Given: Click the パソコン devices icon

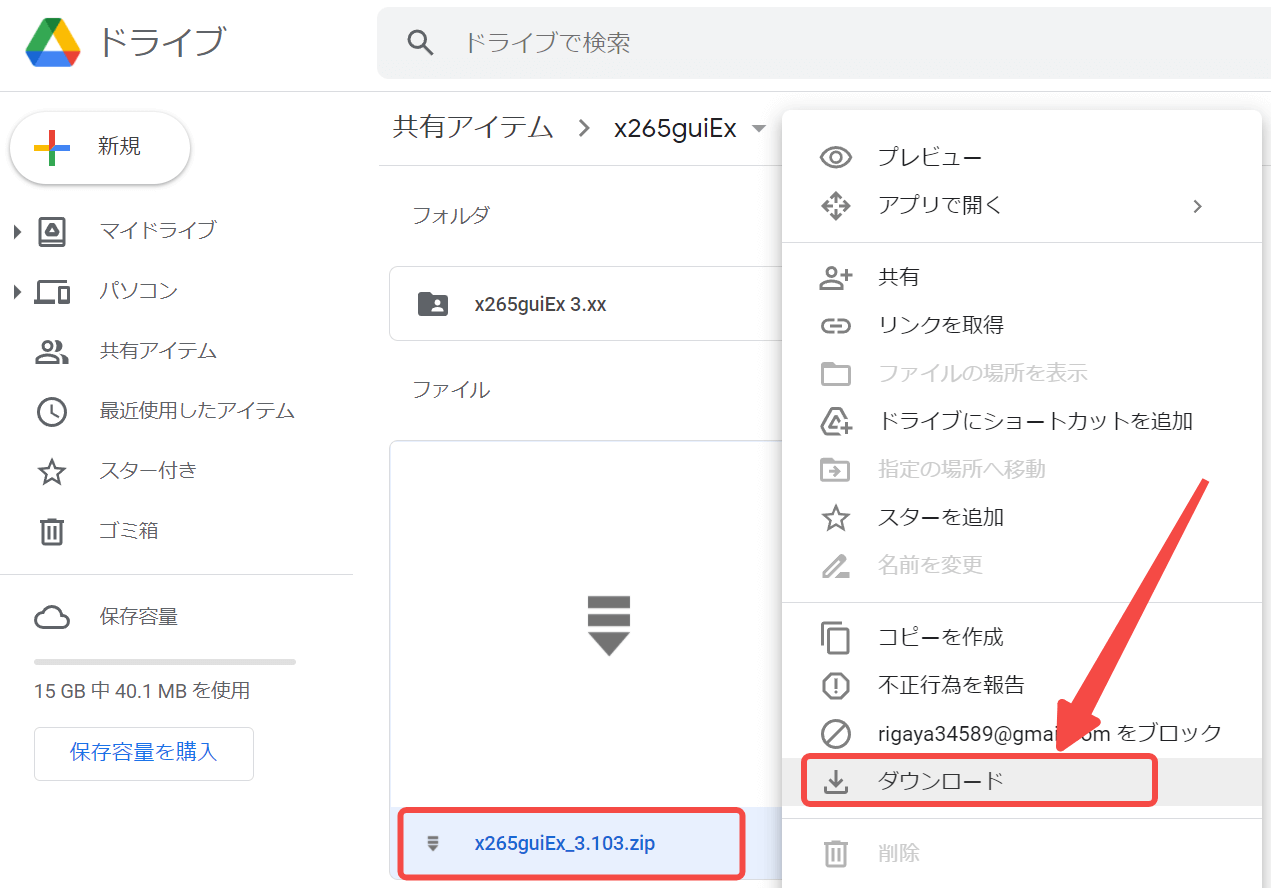Looking at the screenshot, I should pos(52,292).
